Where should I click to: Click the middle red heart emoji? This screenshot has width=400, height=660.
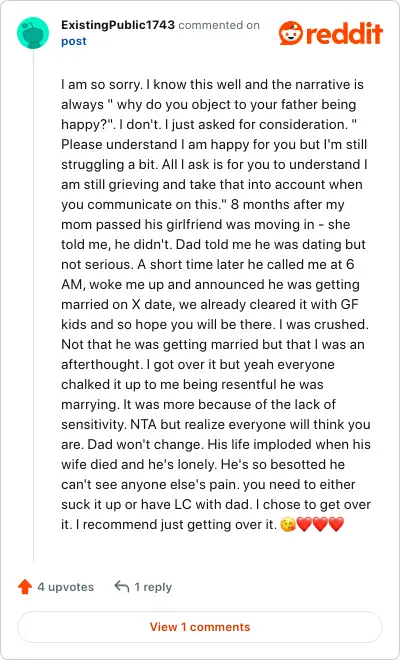pos(320,524)
